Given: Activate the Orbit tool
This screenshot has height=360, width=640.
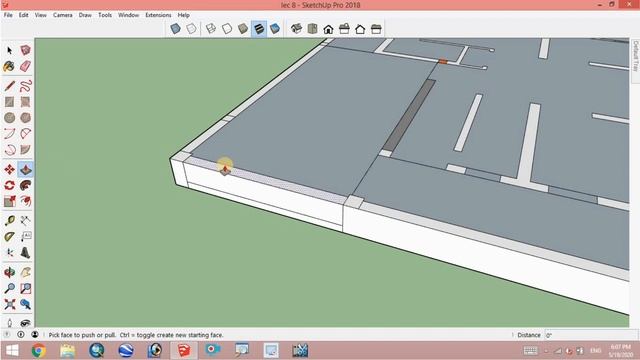Looking at the screenshot, I should coord(9,273).
